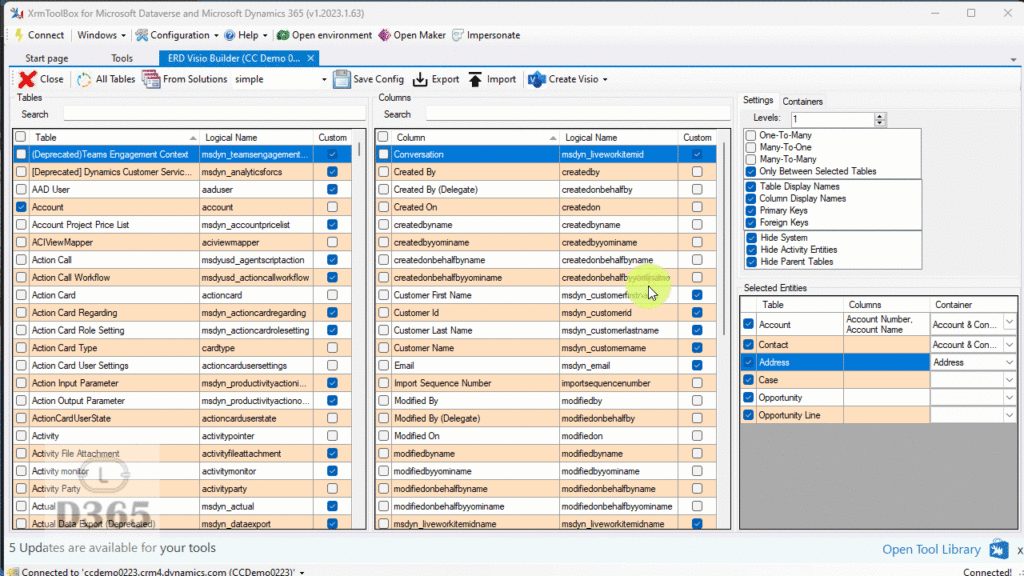Viewport: 1024px width, 576px height.
Task: Increase Levels spinner value
Action: (x=880, y=116)
